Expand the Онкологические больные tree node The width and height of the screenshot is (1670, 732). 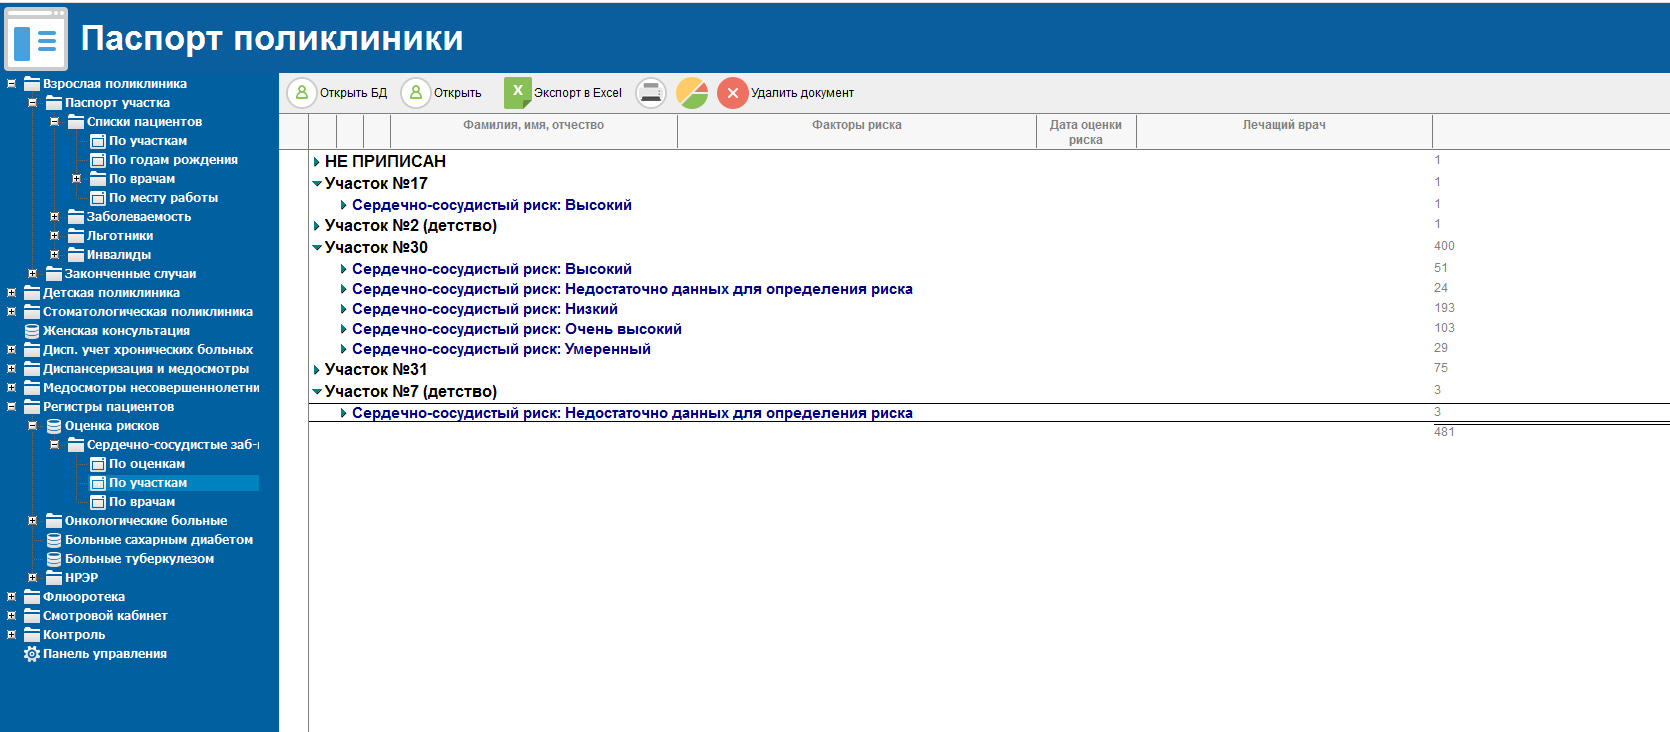point(32,521)
